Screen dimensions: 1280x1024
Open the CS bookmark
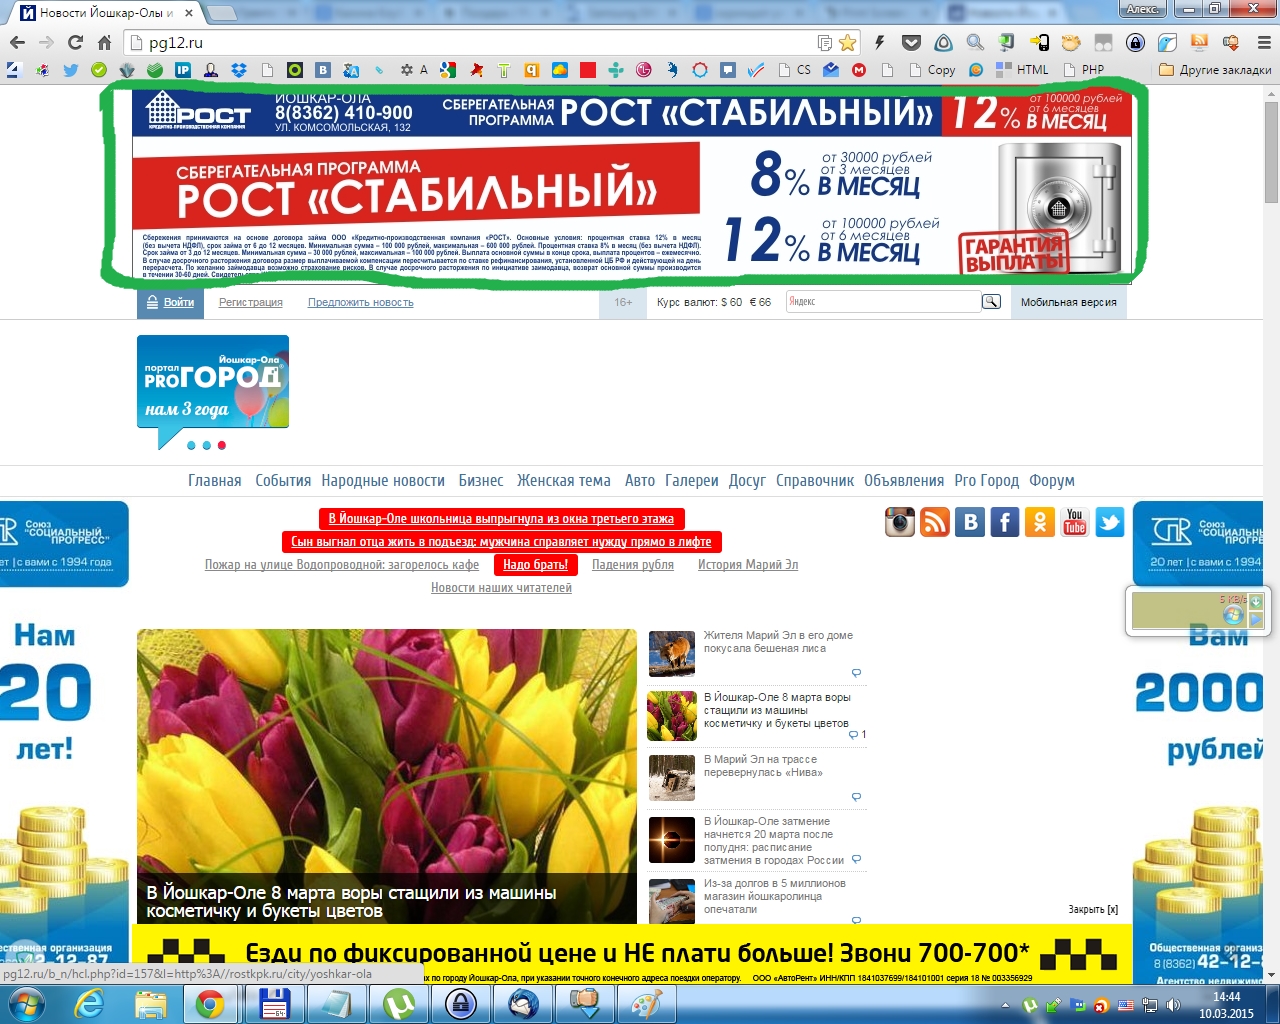pyautogui.click(x=794, y=70)
